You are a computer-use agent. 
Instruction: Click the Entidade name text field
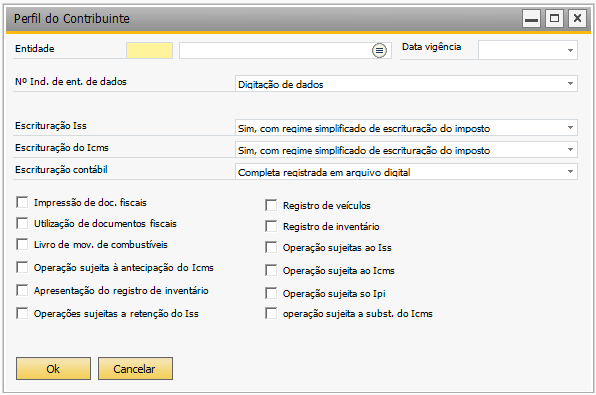coord(275,50)
